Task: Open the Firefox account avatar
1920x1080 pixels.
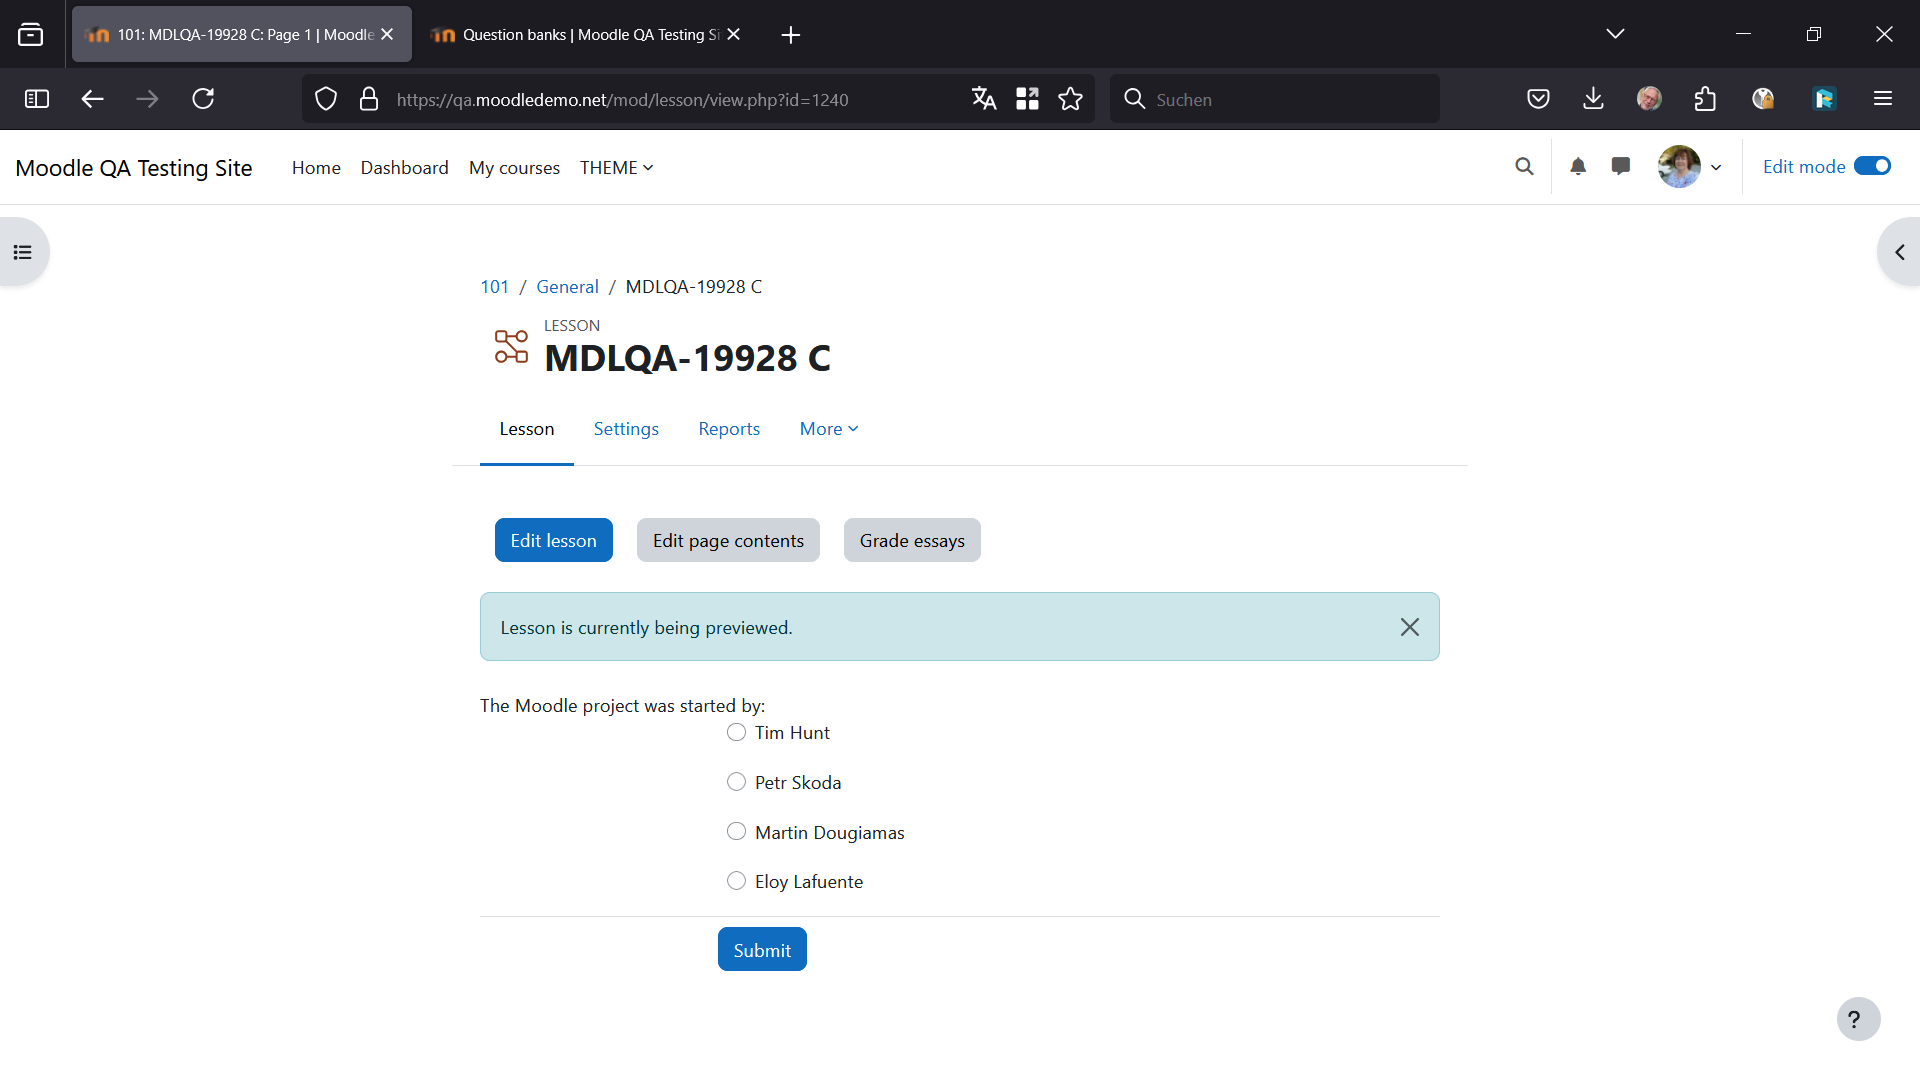Action: pos(1649,99)
